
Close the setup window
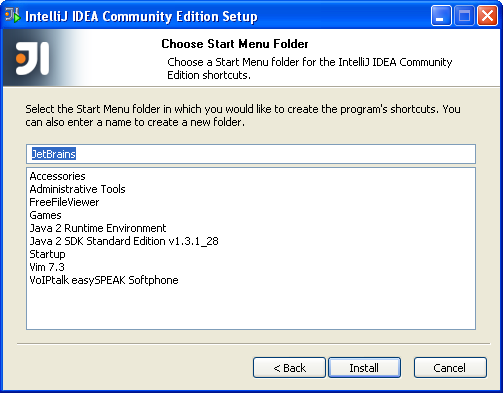tap(488, 15)
